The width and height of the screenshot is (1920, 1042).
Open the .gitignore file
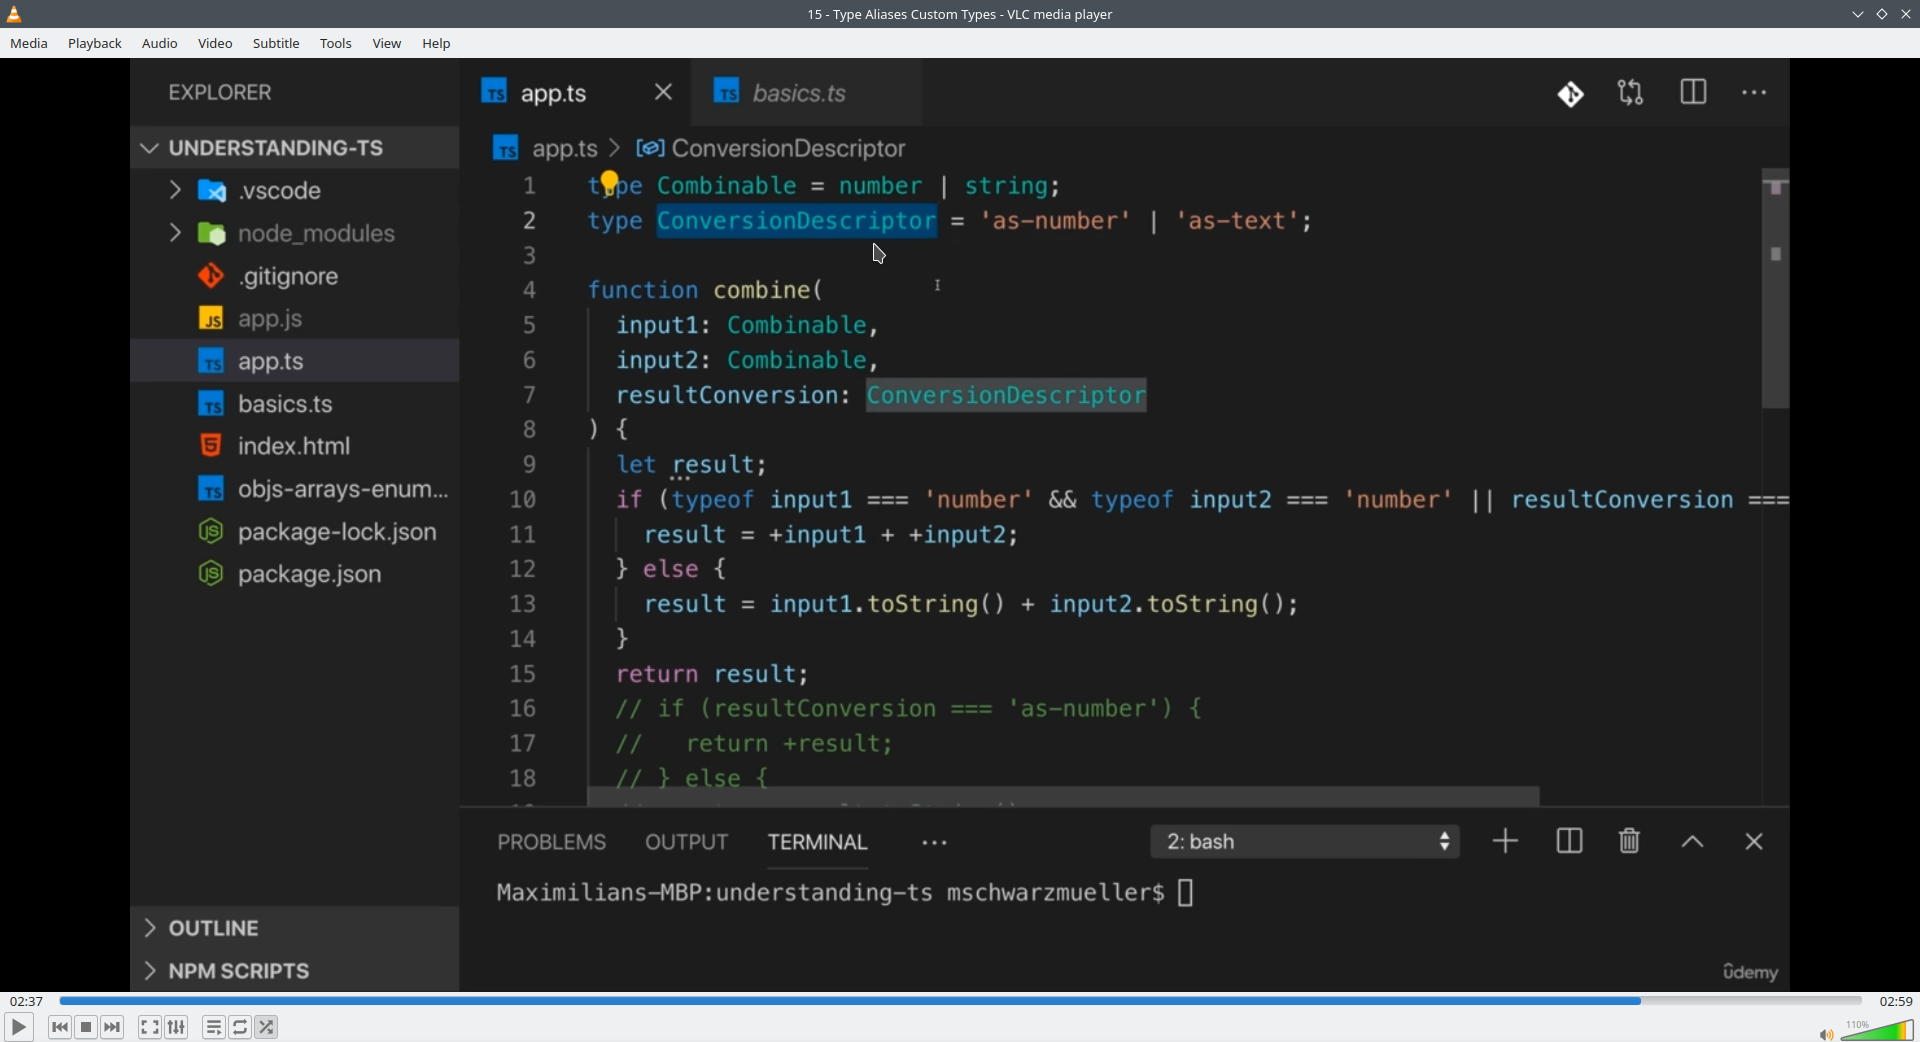pos(295,276)
